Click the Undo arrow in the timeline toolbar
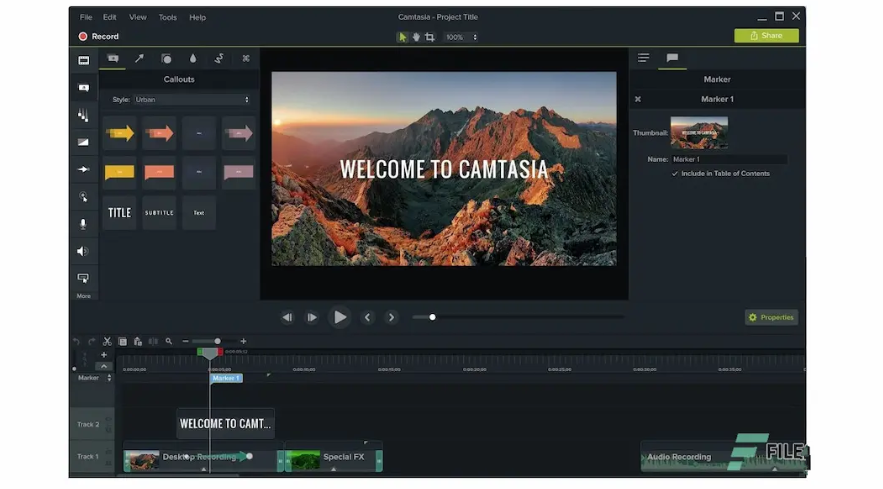This screenshot has height=489, width=883. tap(77, 341)
